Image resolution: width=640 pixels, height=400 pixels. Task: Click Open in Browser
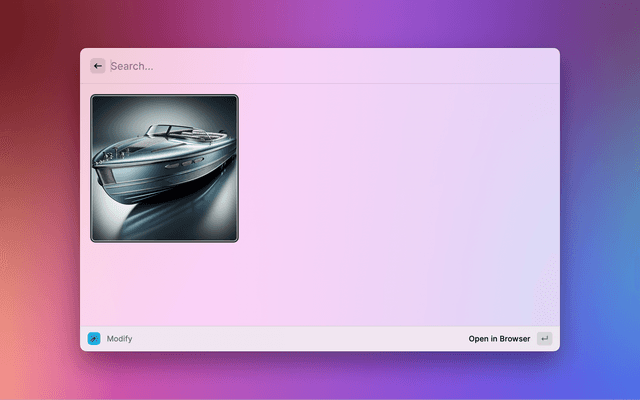point(499,339)
